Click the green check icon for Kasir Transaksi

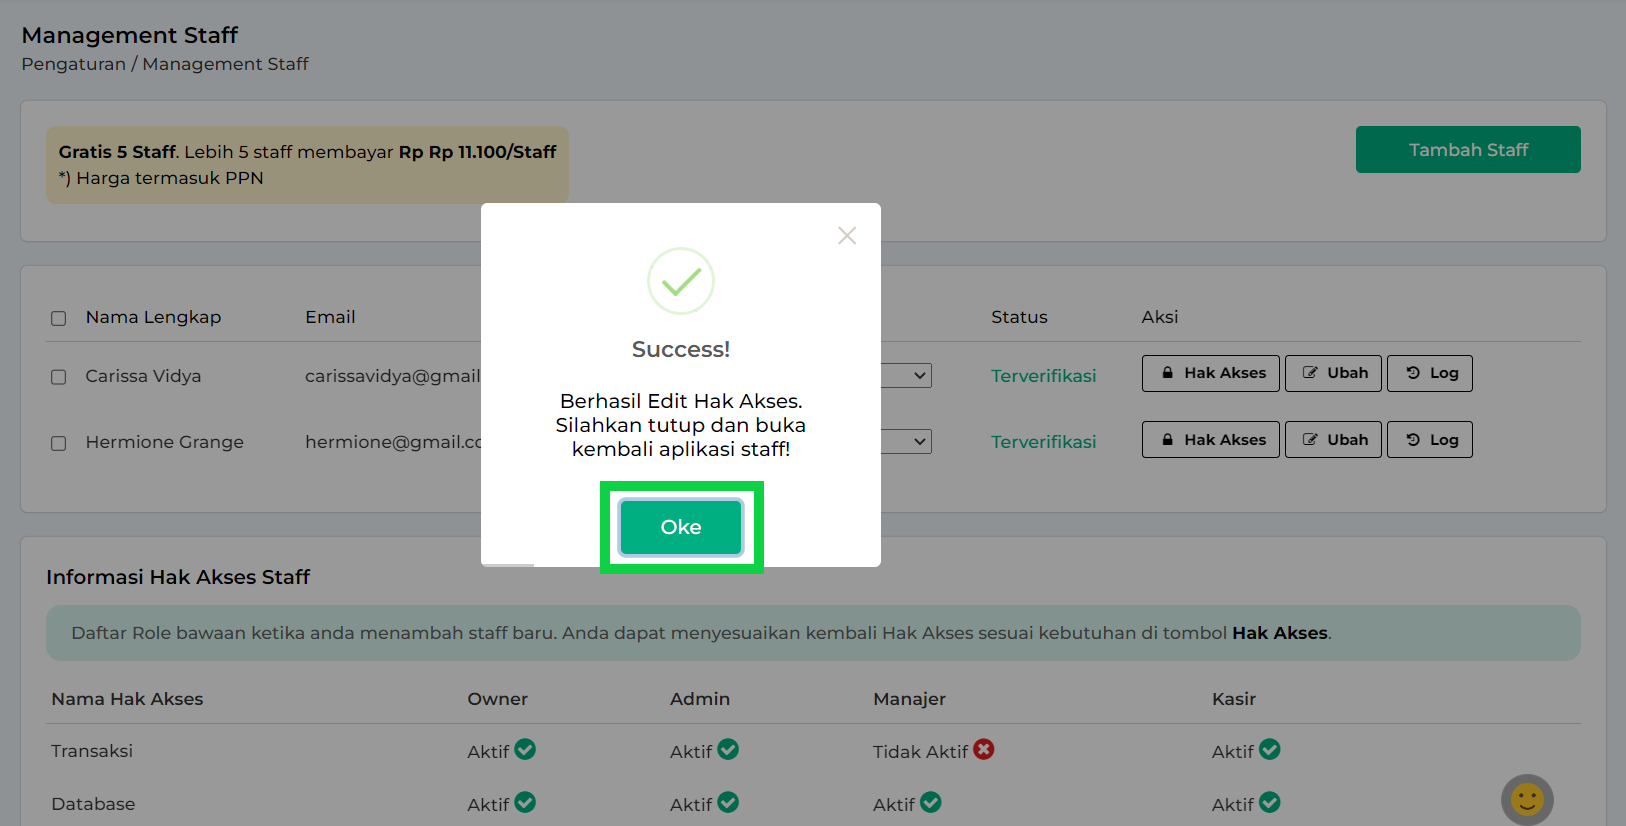click(1270, 749)
